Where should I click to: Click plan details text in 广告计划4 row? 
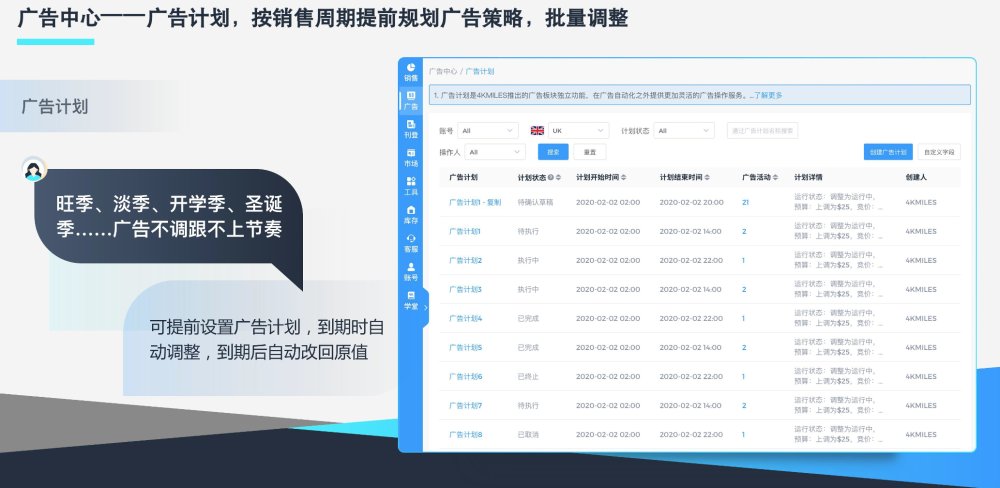(839, 318)
